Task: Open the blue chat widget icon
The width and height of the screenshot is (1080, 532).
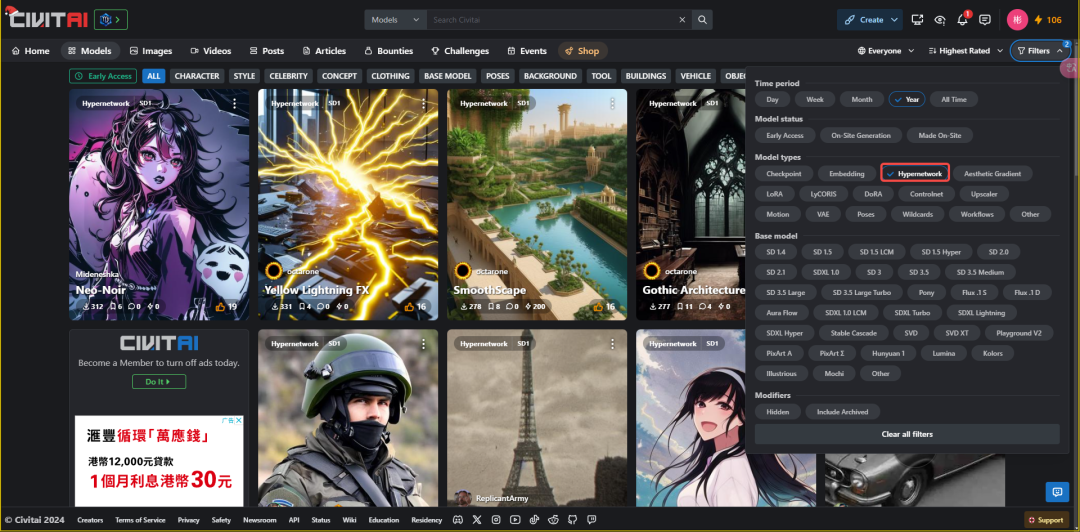Action: click(1056, 491)
